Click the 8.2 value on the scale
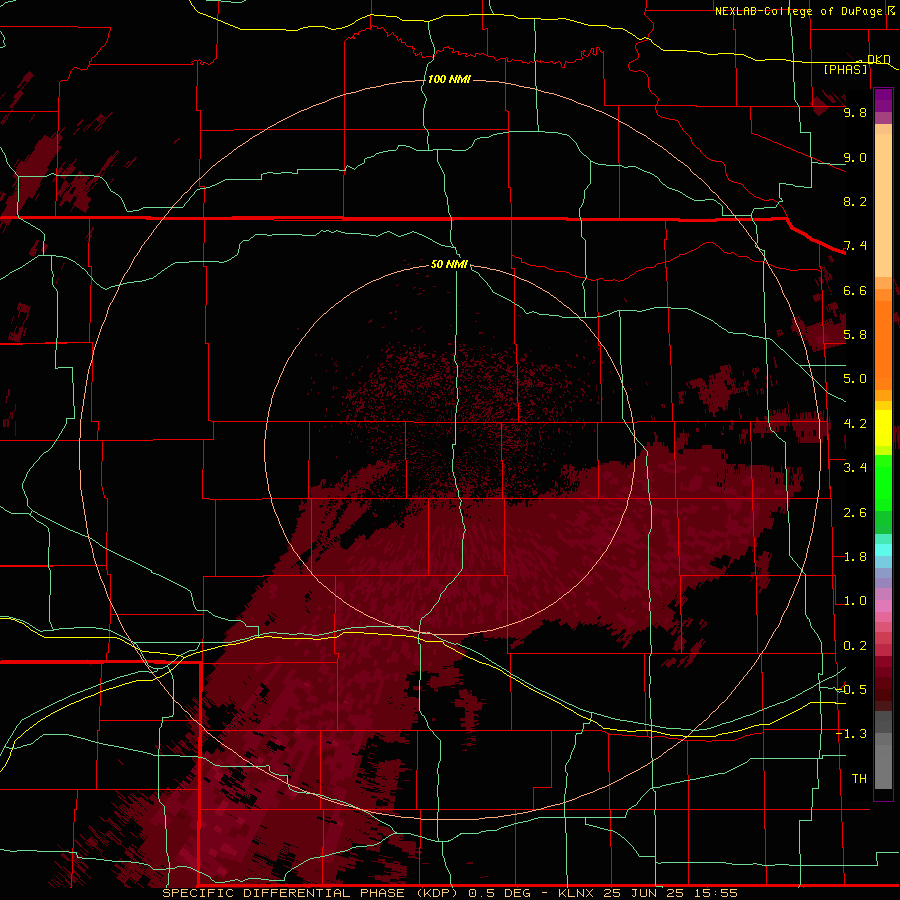Image resolution: width=900 pixels, height=900 pixels. (855, 201)
